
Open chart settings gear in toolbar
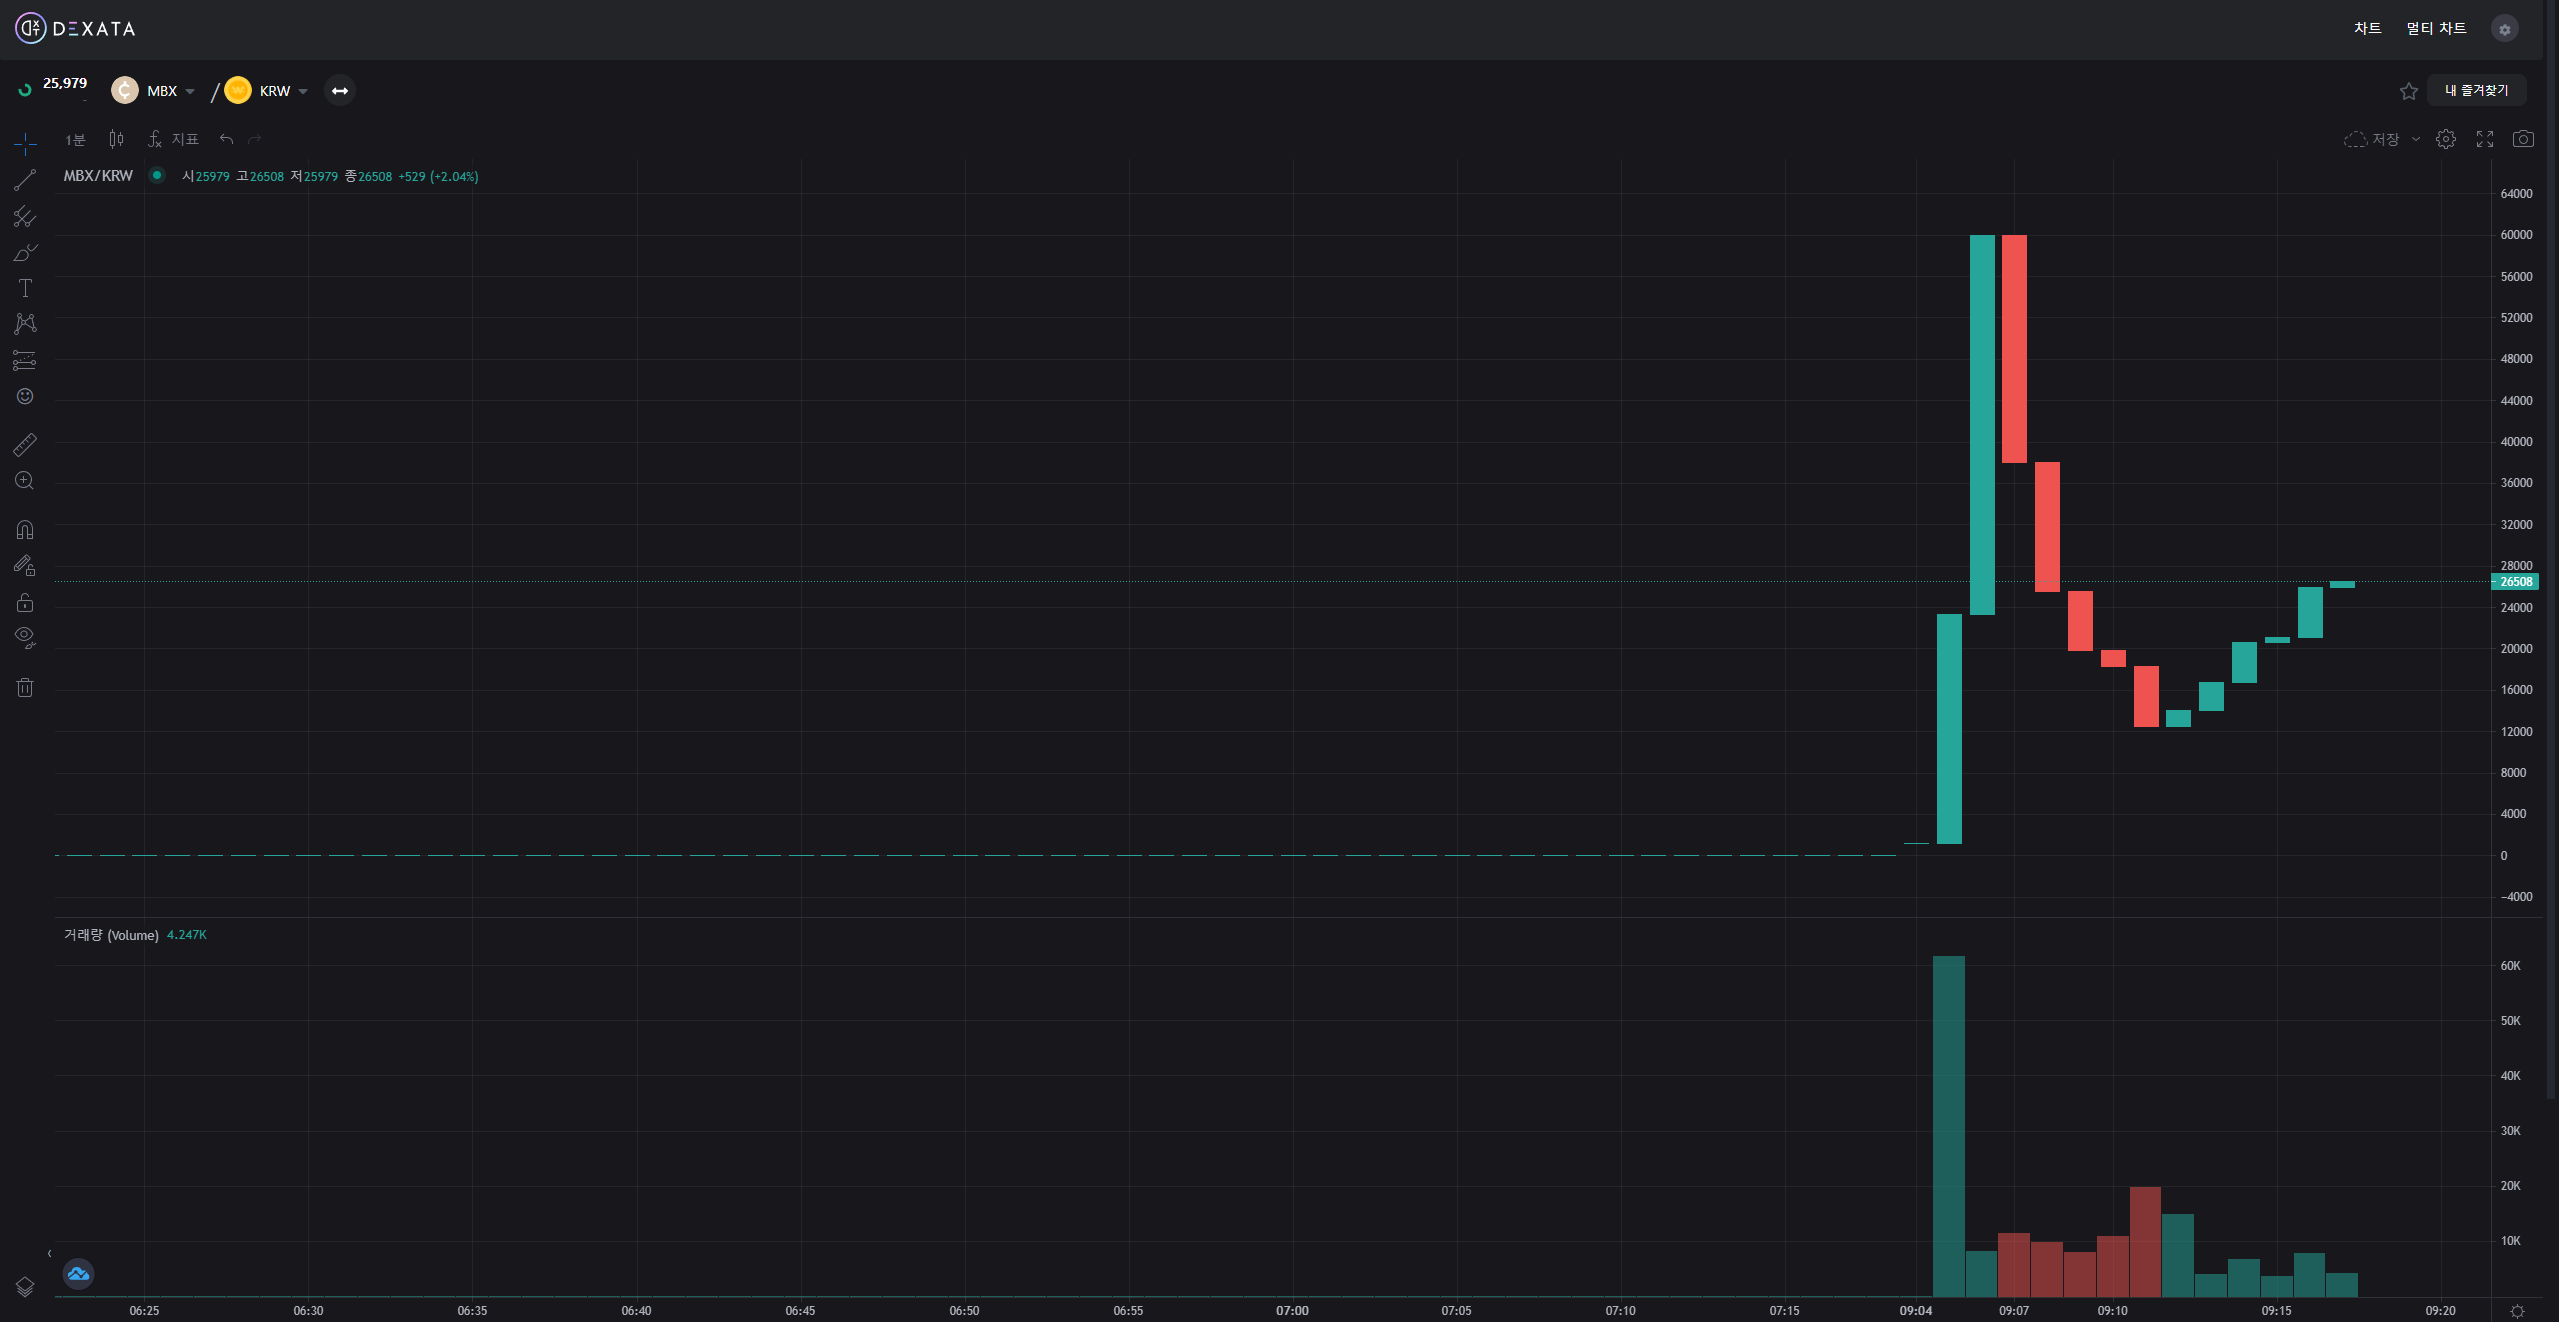click(2446, 139)
